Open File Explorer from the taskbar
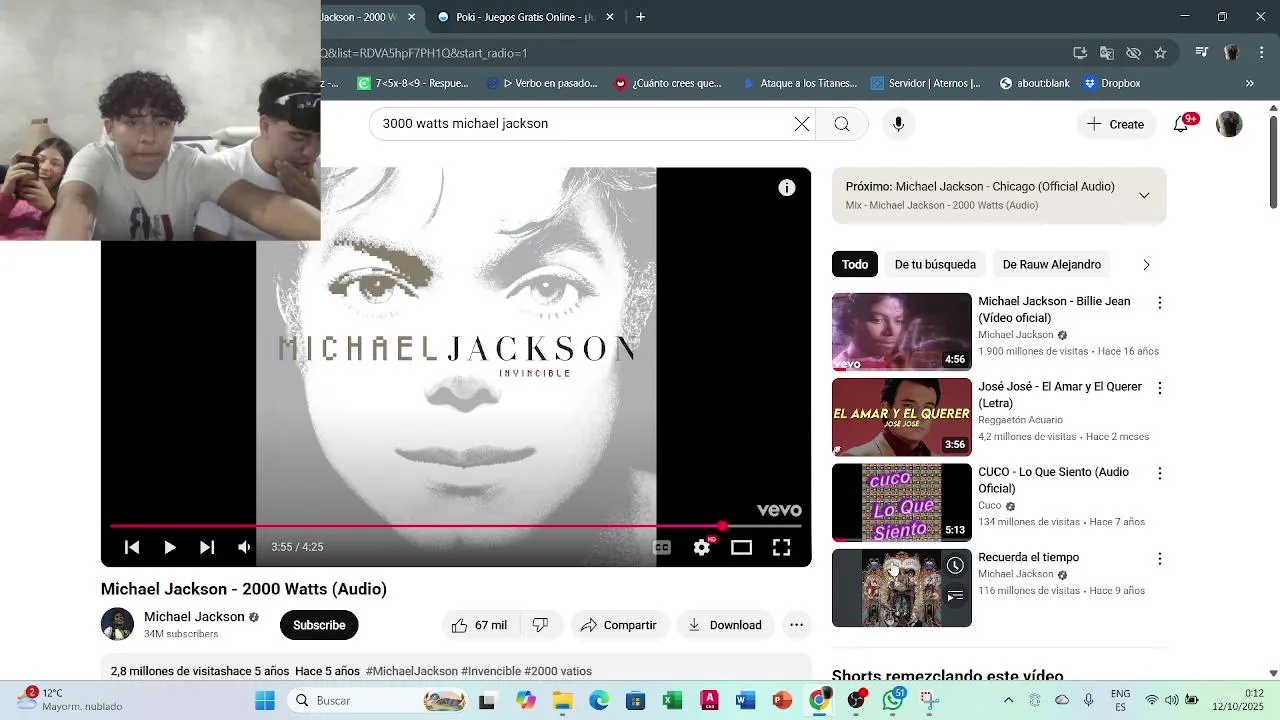 pyautogui.click(x=562, y=701)
